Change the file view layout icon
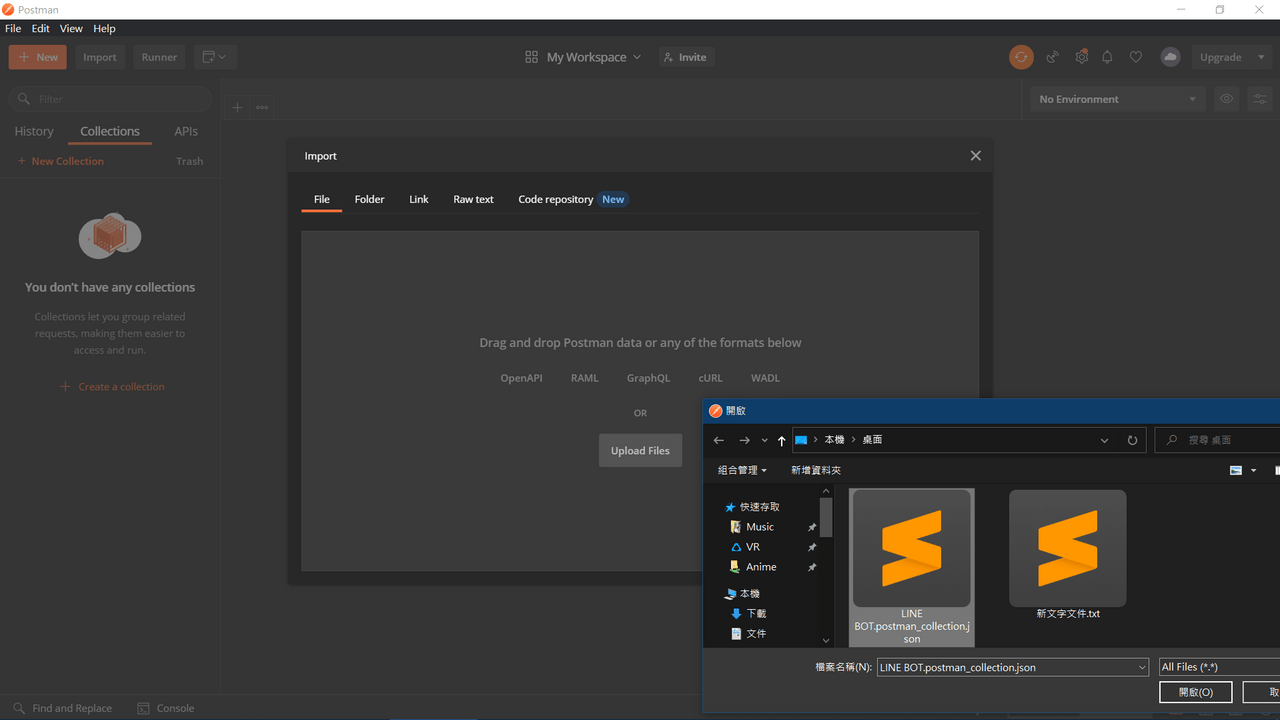The height and width of the screenshot is (720, 1280). [x=1236, y=470]
